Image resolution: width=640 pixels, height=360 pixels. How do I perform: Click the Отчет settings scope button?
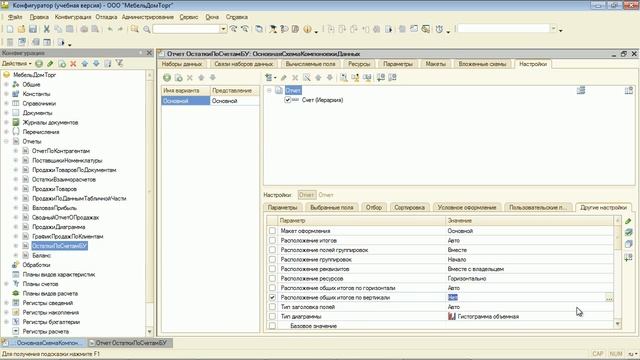pos(307,195)
